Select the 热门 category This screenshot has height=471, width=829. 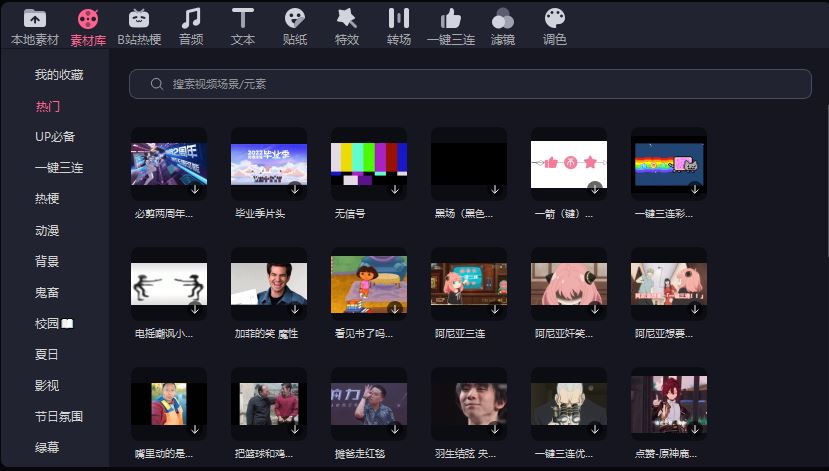[47, 106]
